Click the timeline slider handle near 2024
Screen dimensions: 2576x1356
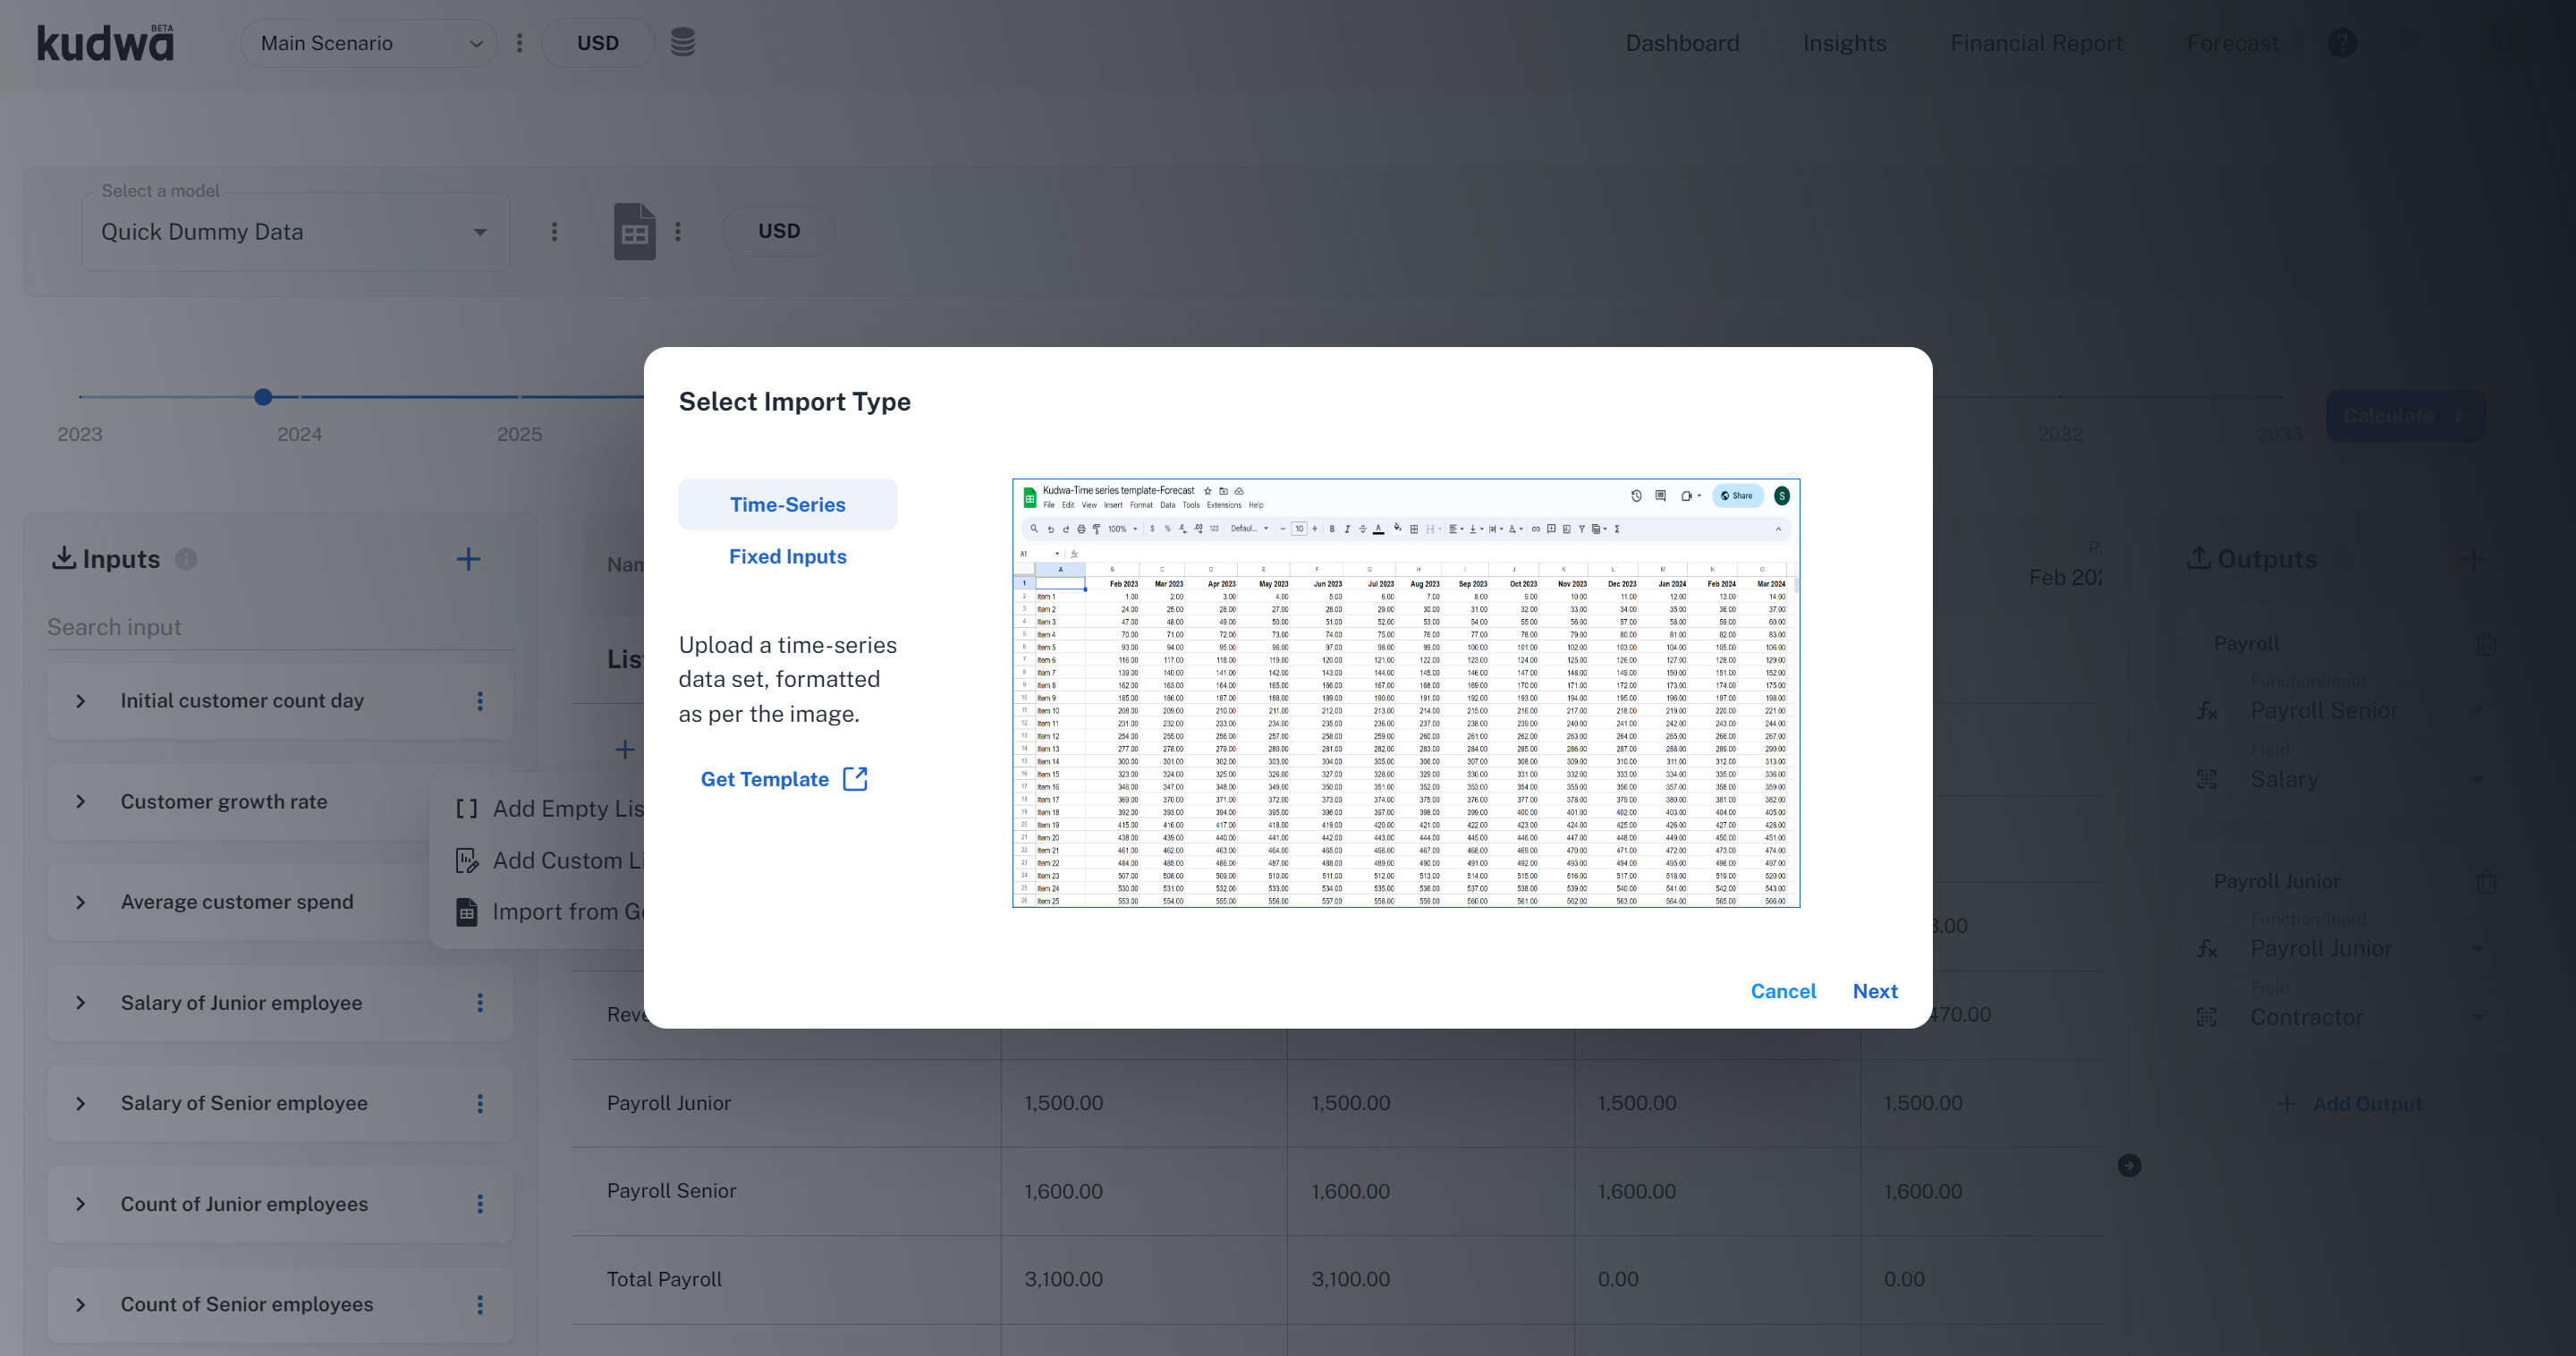[x=263, y=397]
